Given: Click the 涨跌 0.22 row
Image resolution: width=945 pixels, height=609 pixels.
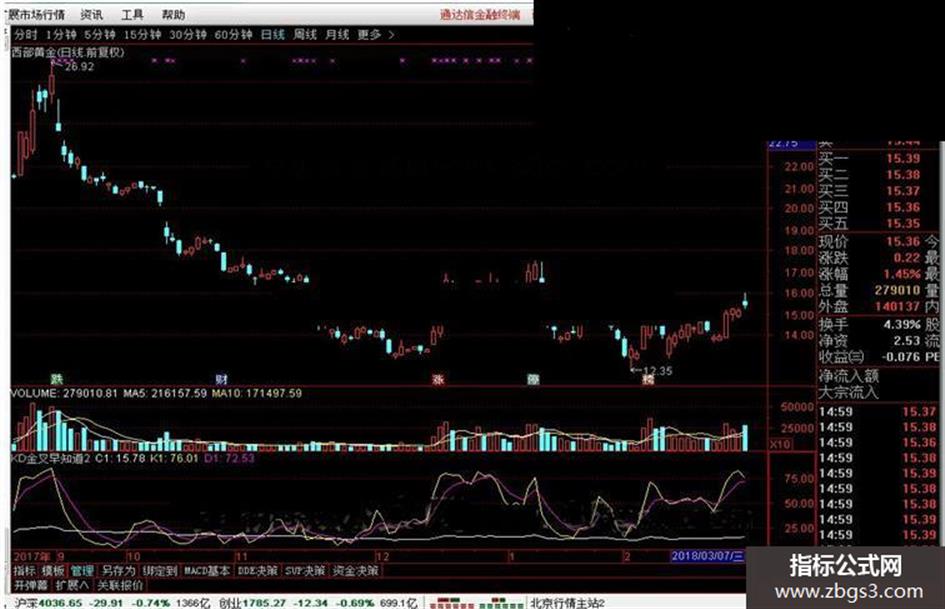Looking at the screenshot, I should click(x=870, y=258).
